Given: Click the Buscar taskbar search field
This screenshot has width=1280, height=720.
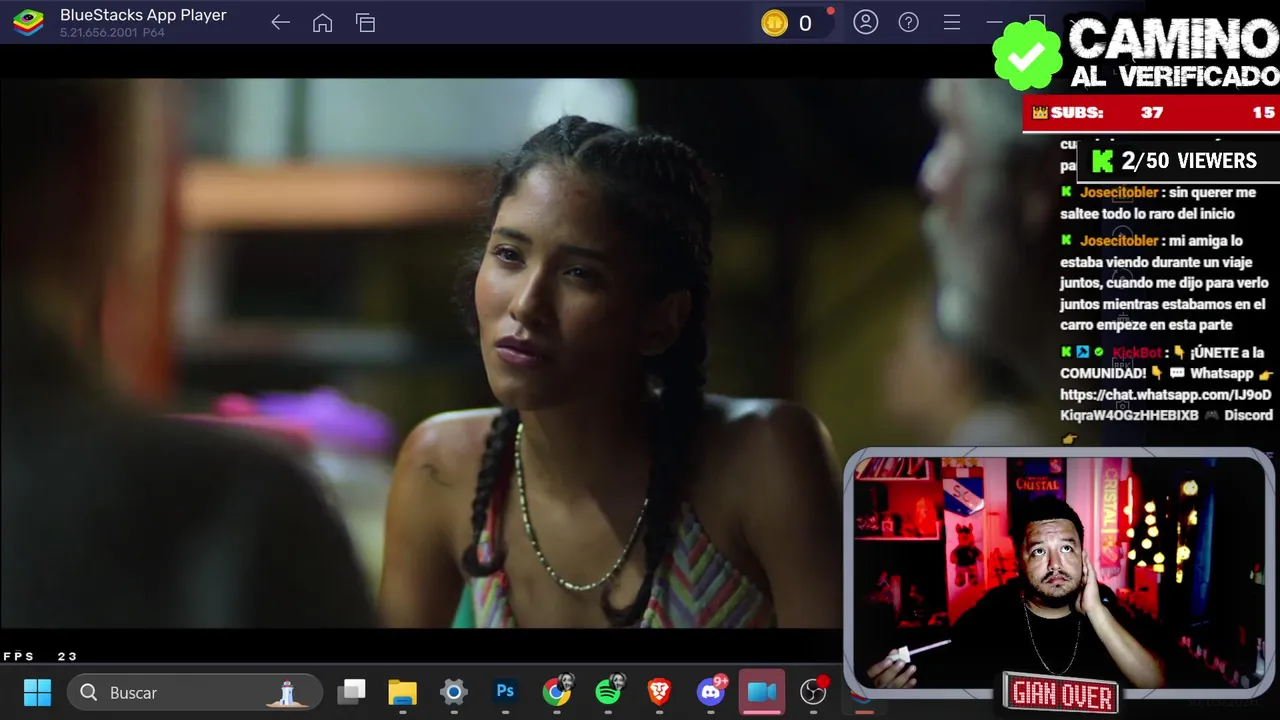Looking at the screenshot, I should click(x=195, y=692).
